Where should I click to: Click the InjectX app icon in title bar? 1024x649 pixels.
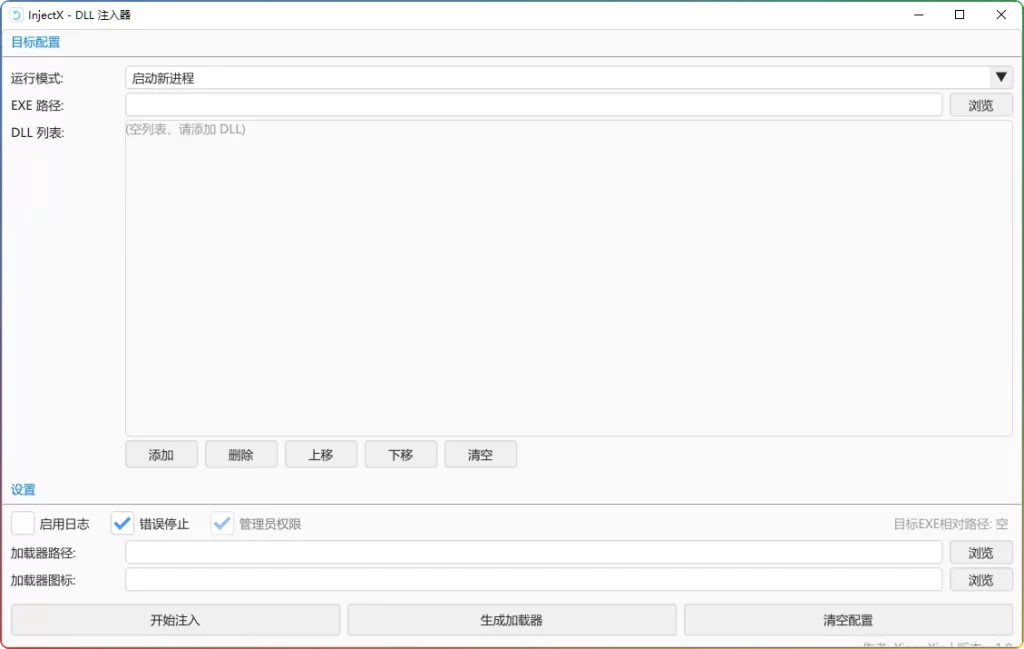tap(14, 15)
